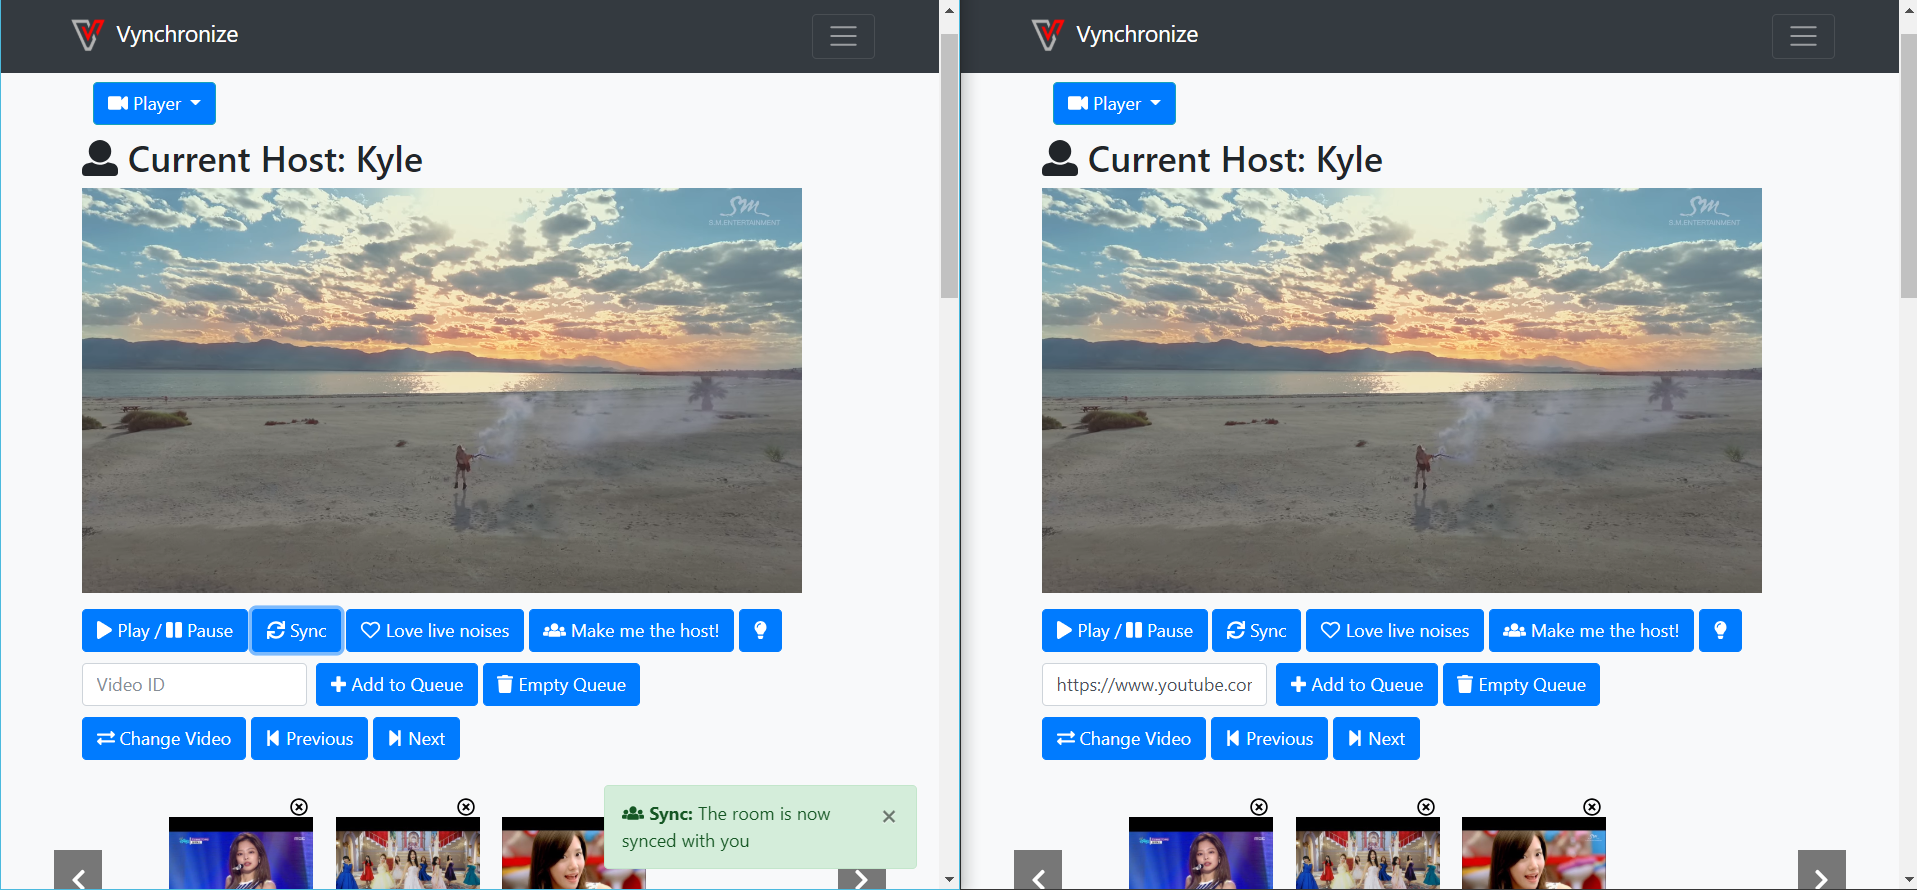Select third queue video thumbnail in right window
Viewport: 1917px width, 890px height.
tap(1534, 853)
